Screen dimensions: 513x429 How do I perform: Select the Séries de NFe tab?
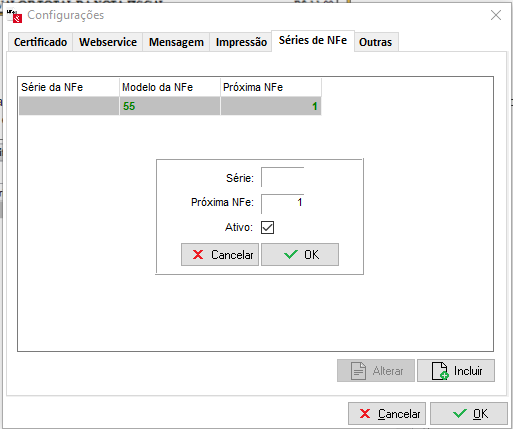(313, 40)
